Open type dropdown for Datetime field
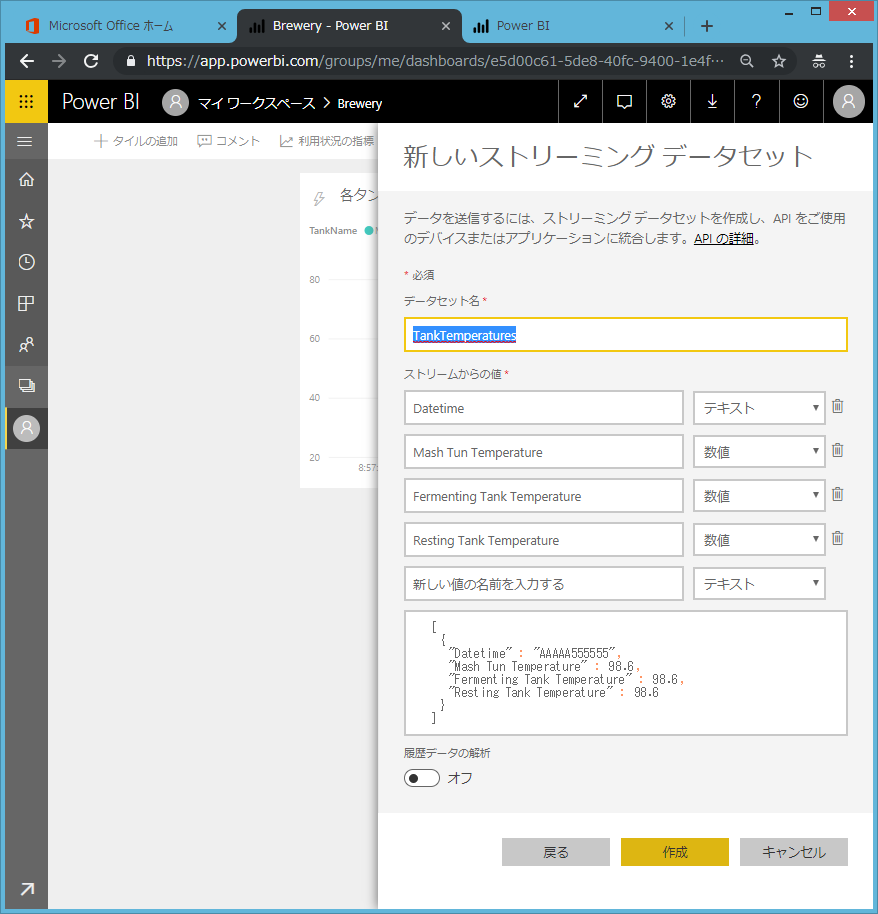Viewport: 878px width, 914px height. click(x=759, y=408)
